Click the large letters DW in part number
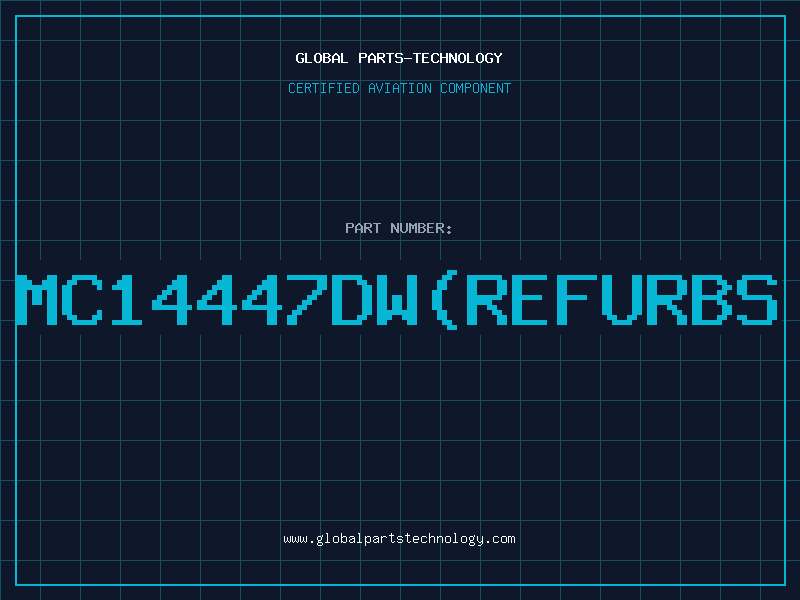Viewport: 800px width, 600px height. click(374, 300)
